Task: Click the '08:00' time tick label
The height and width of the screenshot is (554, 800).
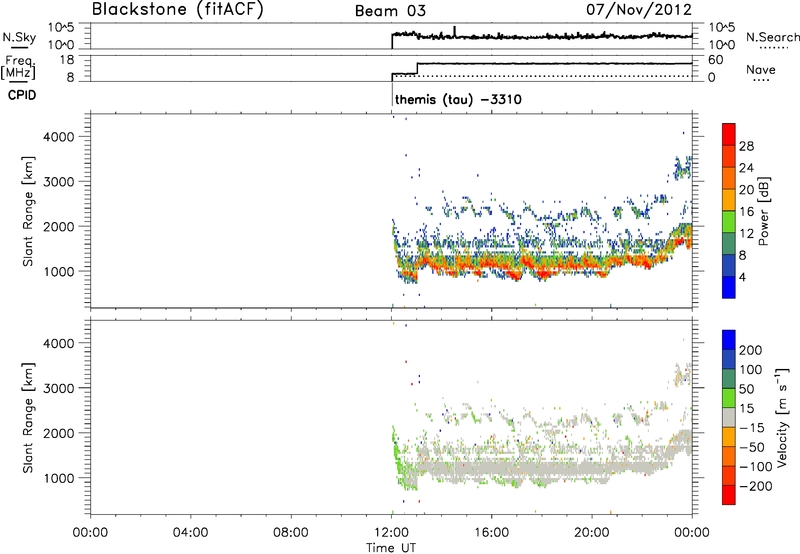Action: (x=291, y=533)
